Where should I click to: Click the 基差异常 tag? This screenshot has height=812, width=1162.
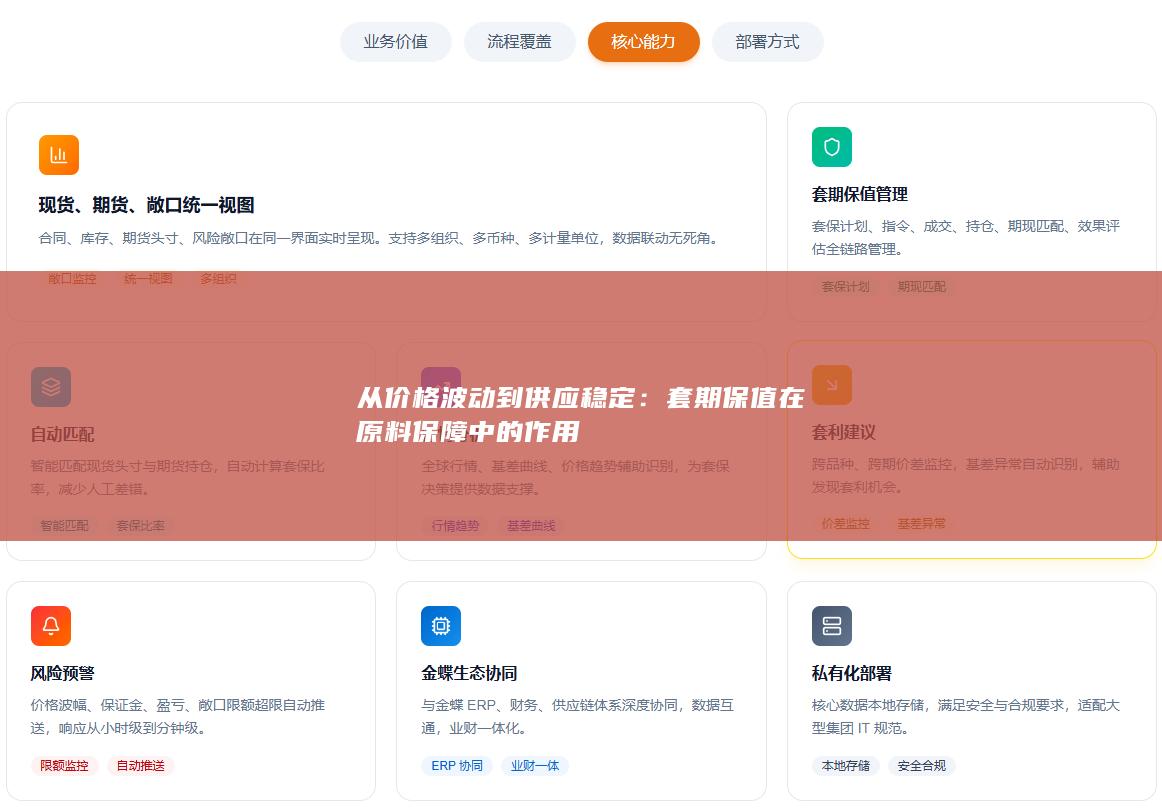tap(921, 523)
